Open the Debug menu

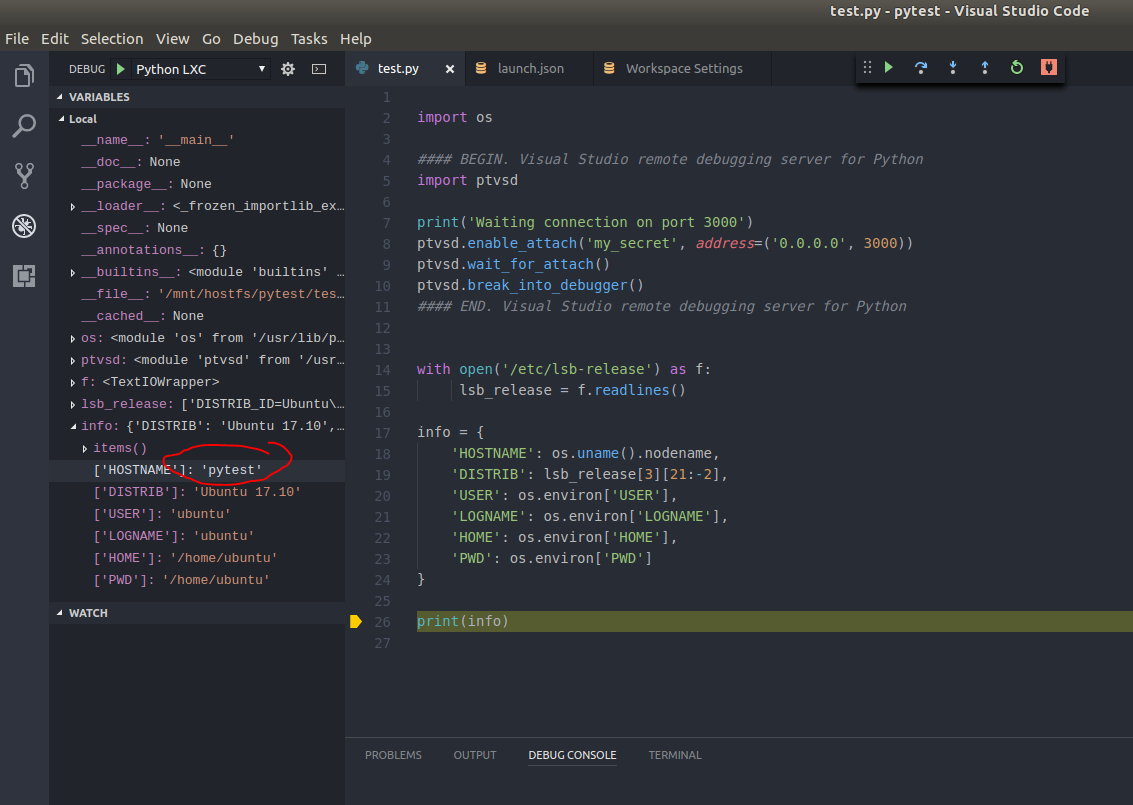coord(256,39)
